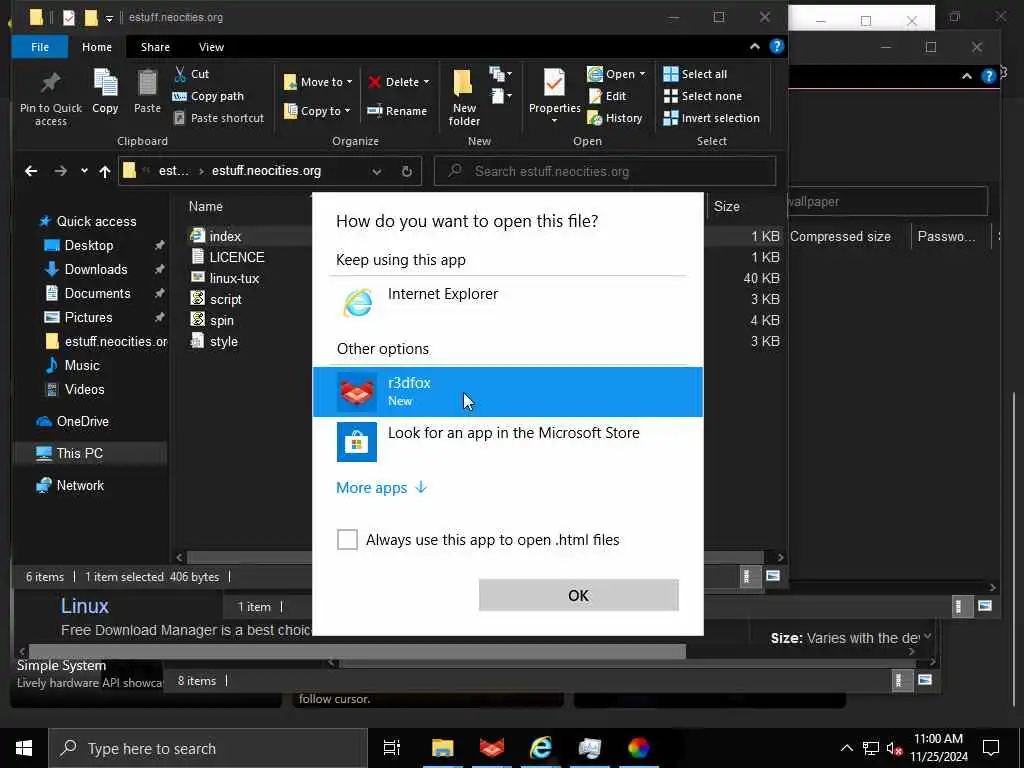1024x768 pixels.
Task: Open the Recent locations dropdown arrow
Action: 84,171
